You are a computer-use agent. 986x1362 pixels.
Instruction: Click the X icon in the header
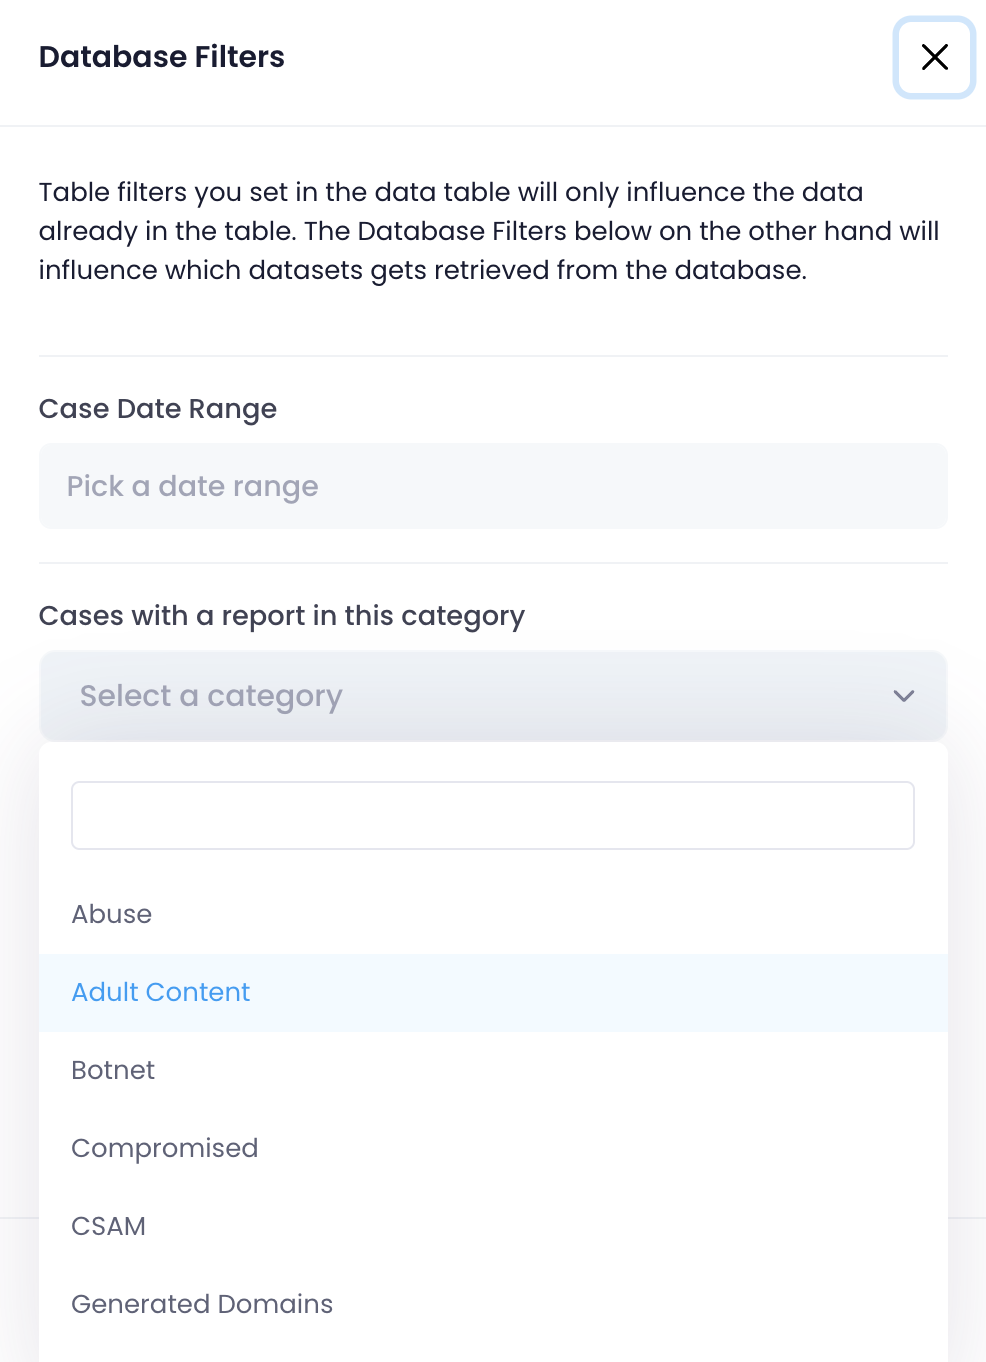coord(934,57)
